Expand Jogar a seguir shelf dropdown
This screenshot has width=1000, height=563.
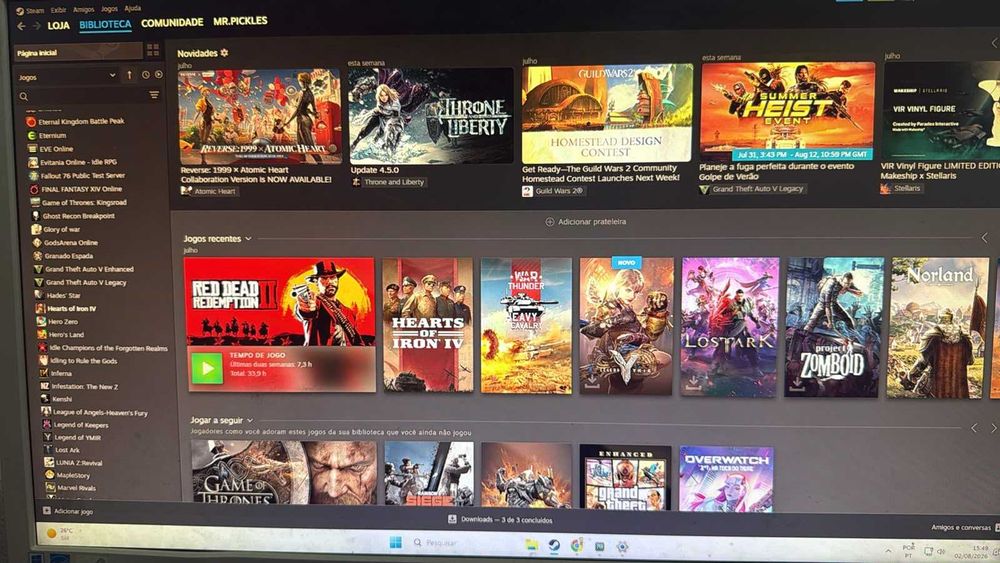pyautogui.click(x=250, y=420)
